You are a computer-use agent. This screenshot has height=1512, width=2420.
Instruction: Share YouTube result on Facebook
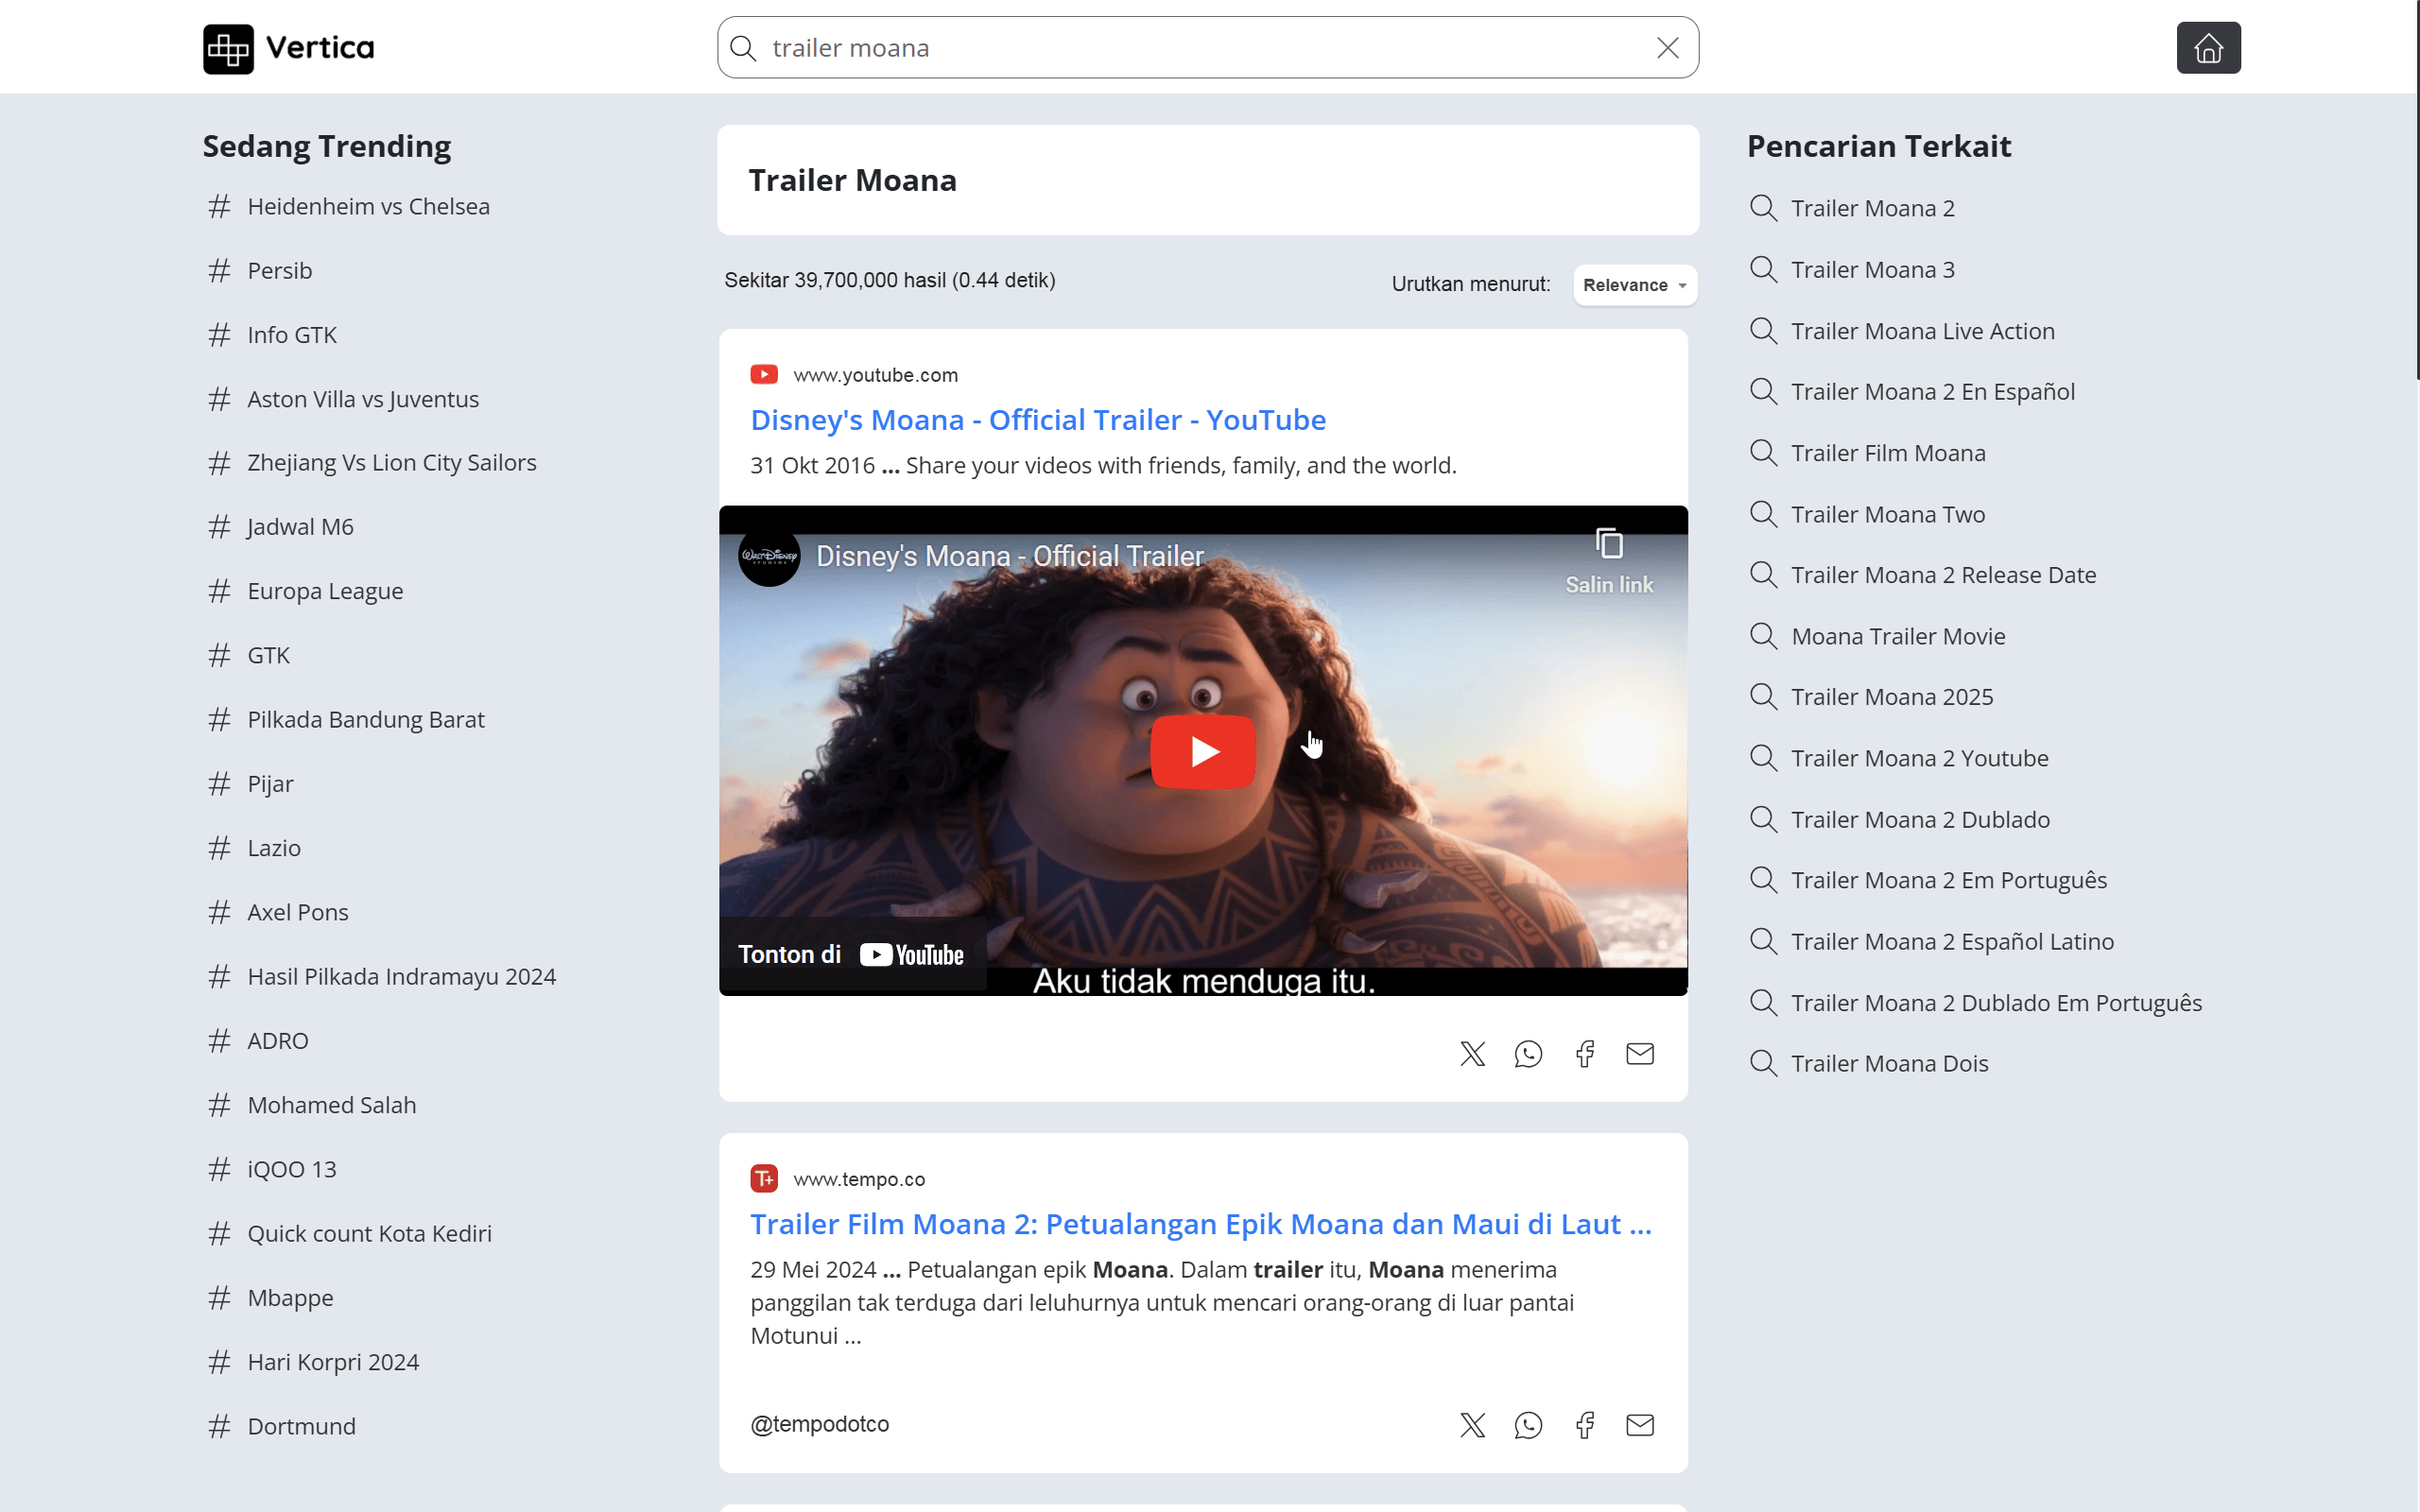point(1584,1053)
